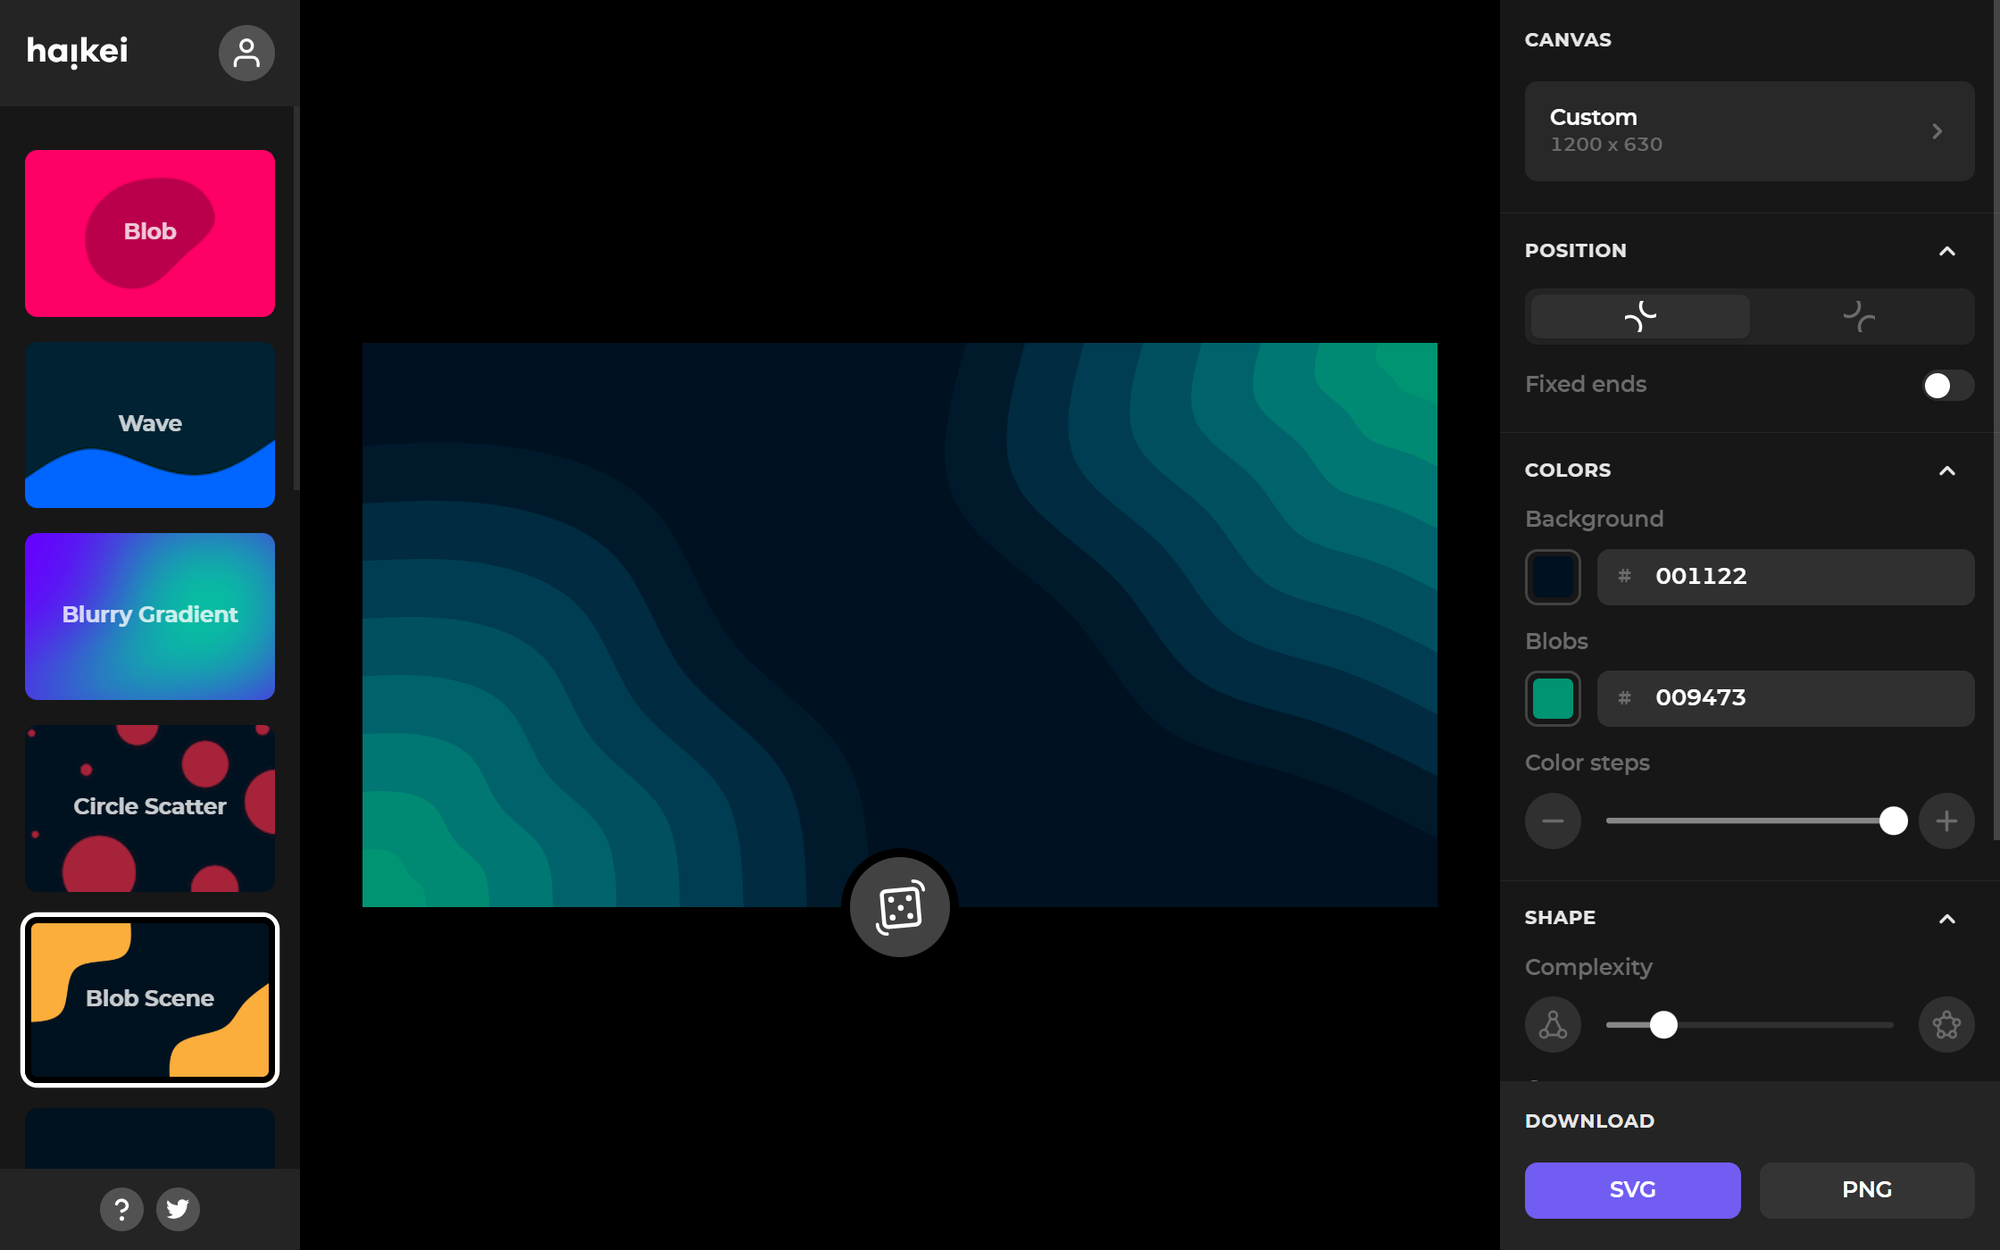This screenshot has width=2000, height=1250.
Task: Select the second blob position option
Action: point(1859,317)
